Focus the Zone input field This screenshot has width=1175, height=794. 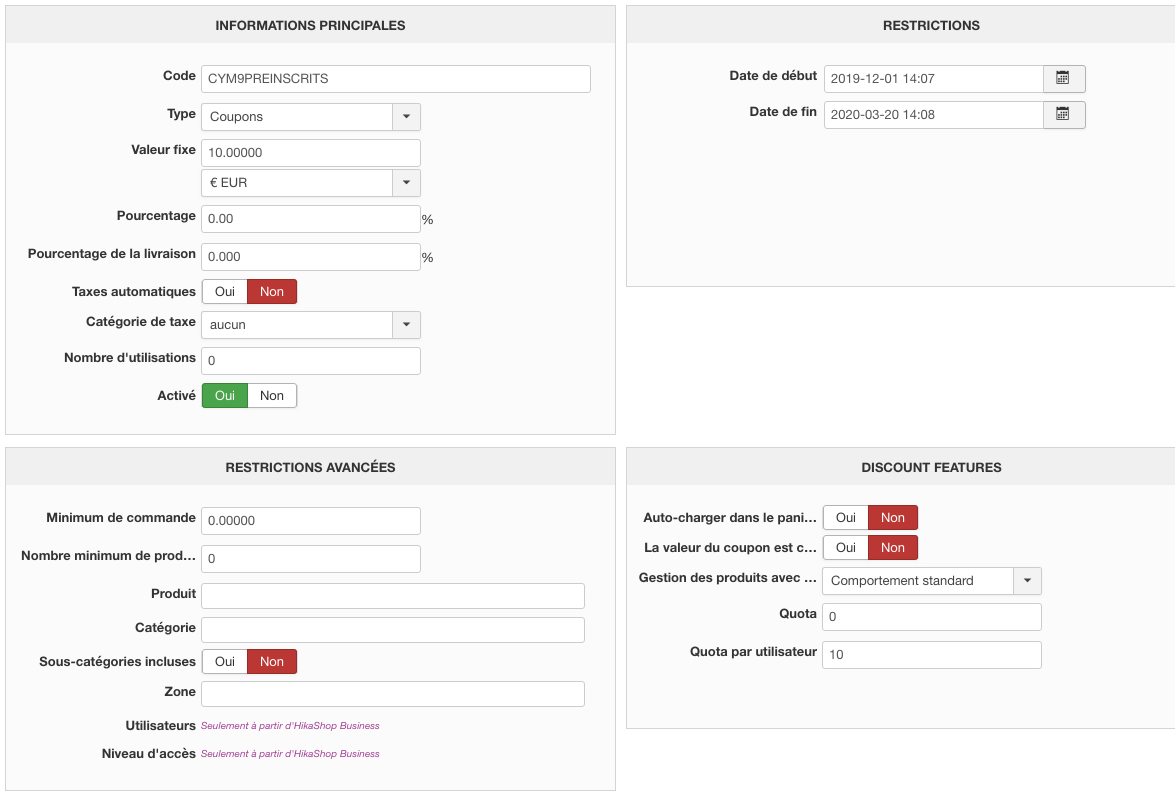(x=392, y=694)
